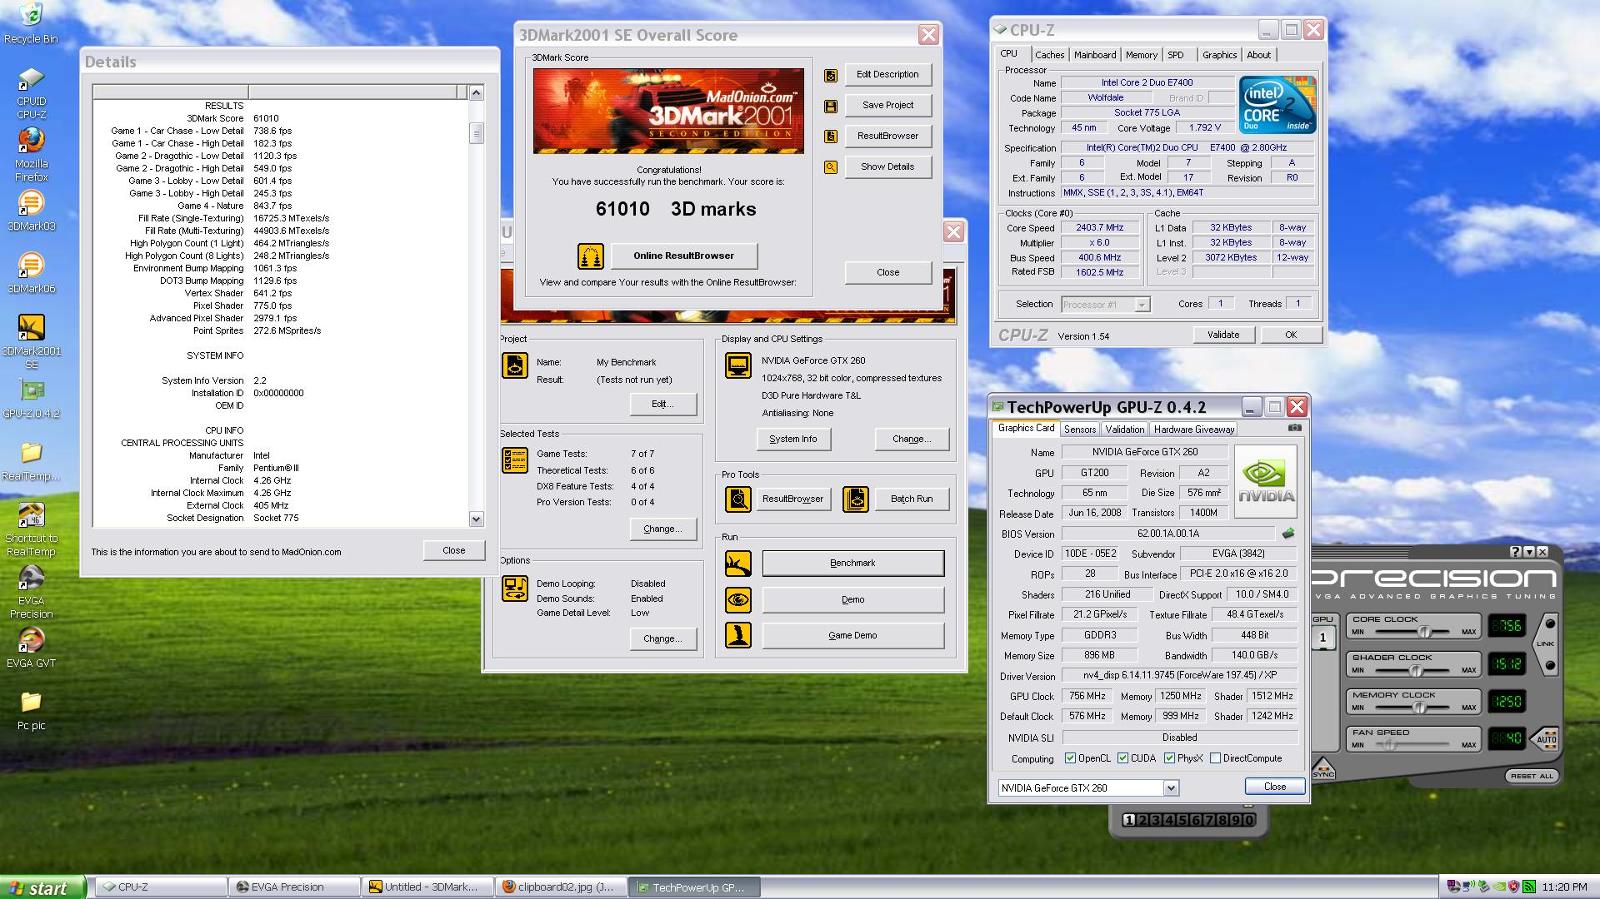Image resolution: width=1600 pixels, height=899 pixels.
Task: Click the Save Project disk icon
Action: [831, 106]
